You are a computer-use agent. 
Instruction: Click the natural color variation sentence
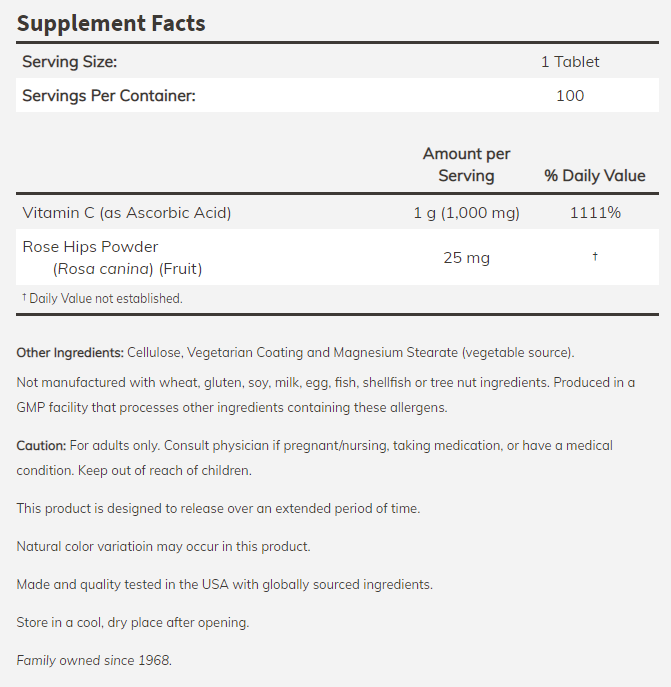pos(163,546)
